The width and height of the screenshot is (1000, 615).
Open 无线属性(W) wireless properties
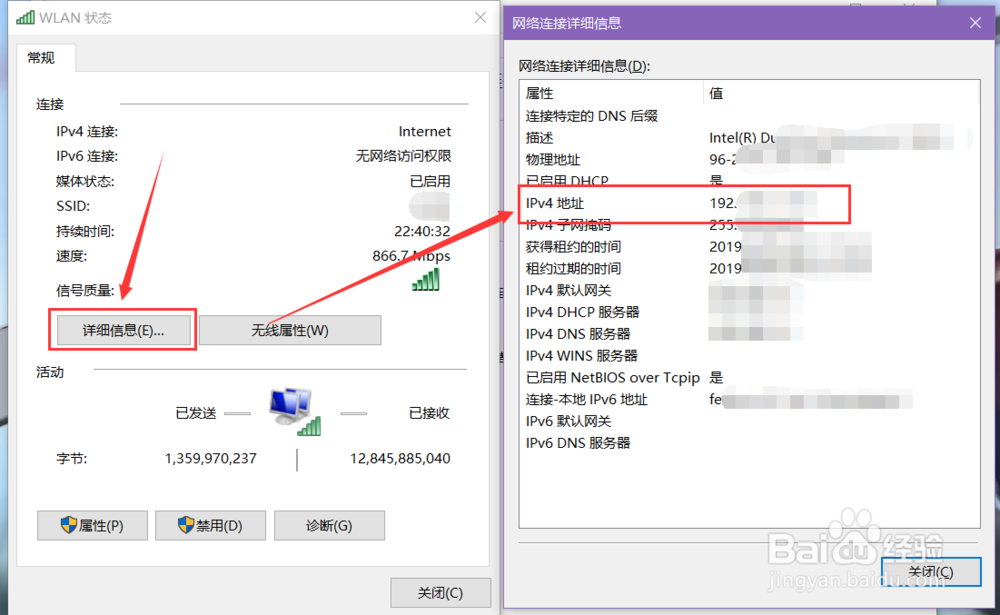click(290, 330)
